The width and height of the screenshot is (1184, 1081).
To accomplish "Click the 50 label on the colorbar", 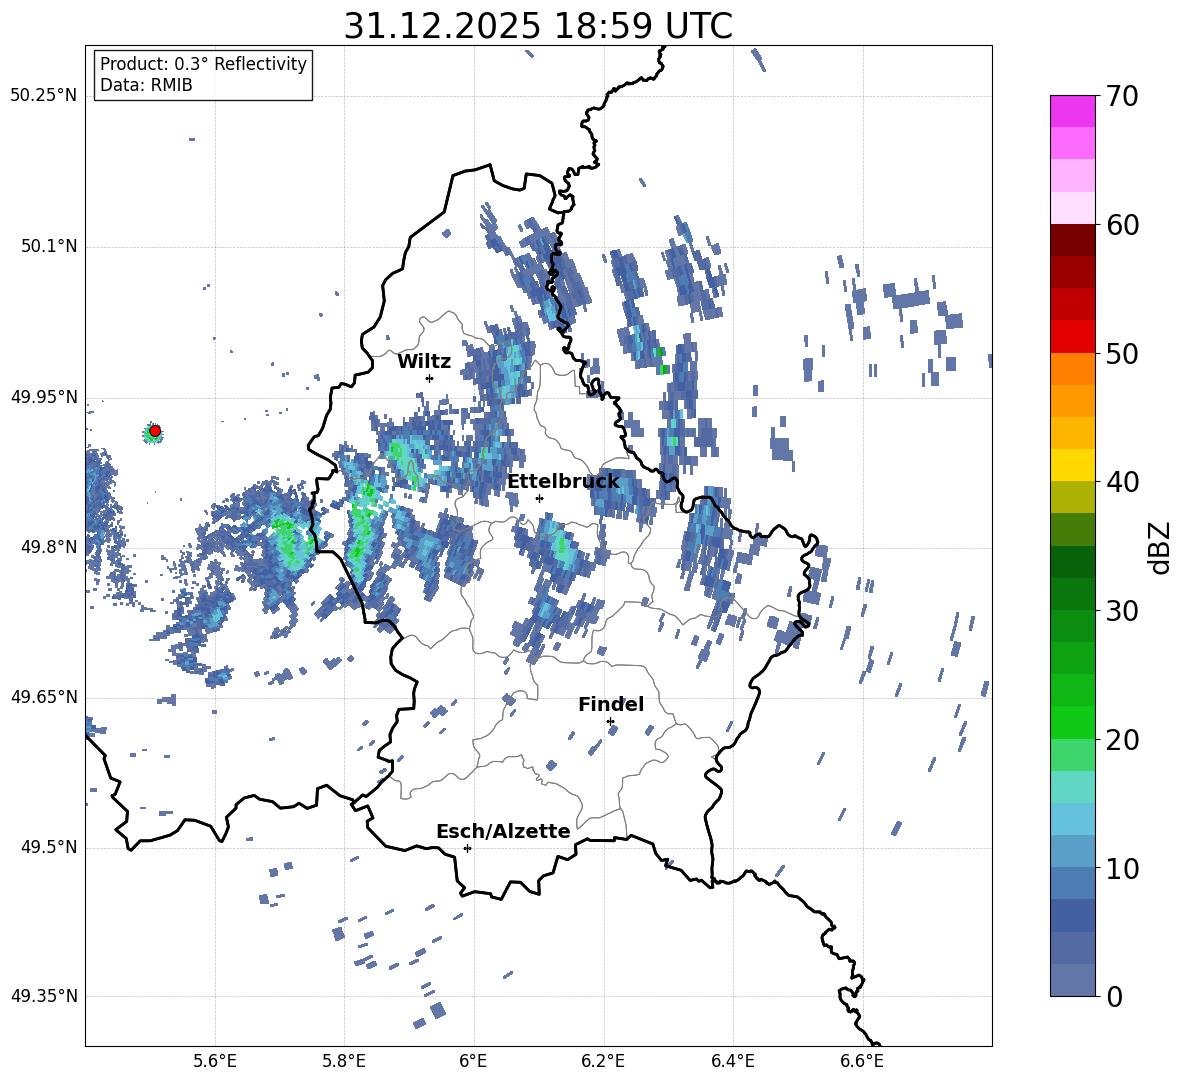I will (x=1122, y=353).
